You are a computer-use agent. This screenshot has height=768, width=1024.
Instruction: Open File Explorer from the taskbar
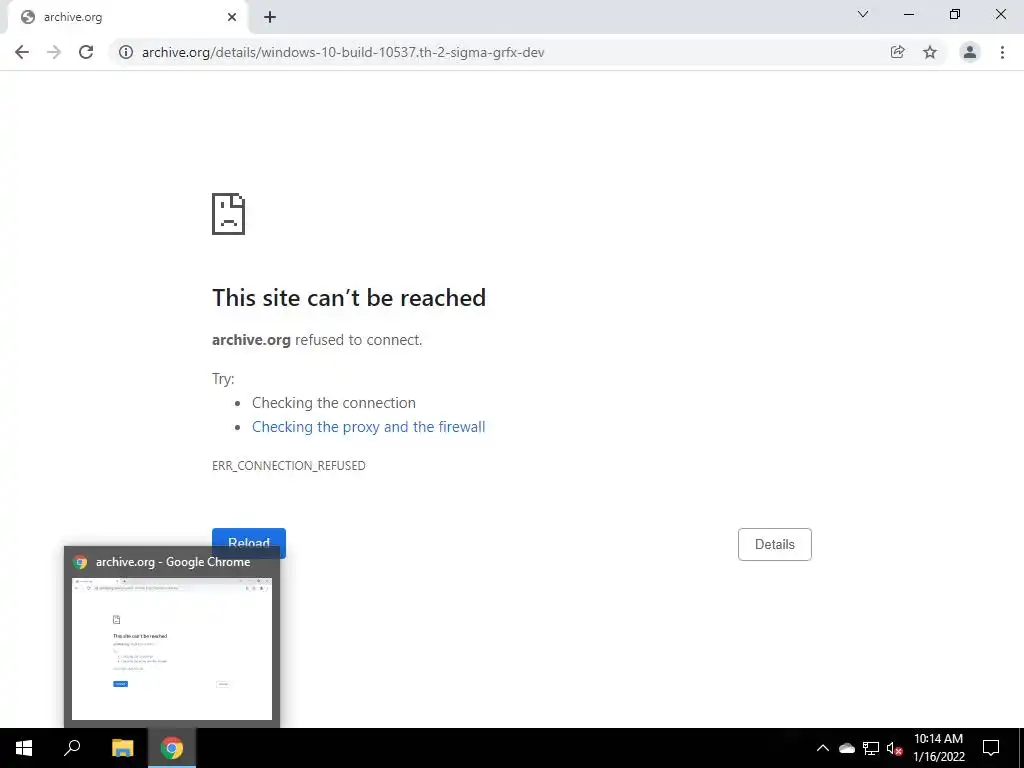[122, 748]
